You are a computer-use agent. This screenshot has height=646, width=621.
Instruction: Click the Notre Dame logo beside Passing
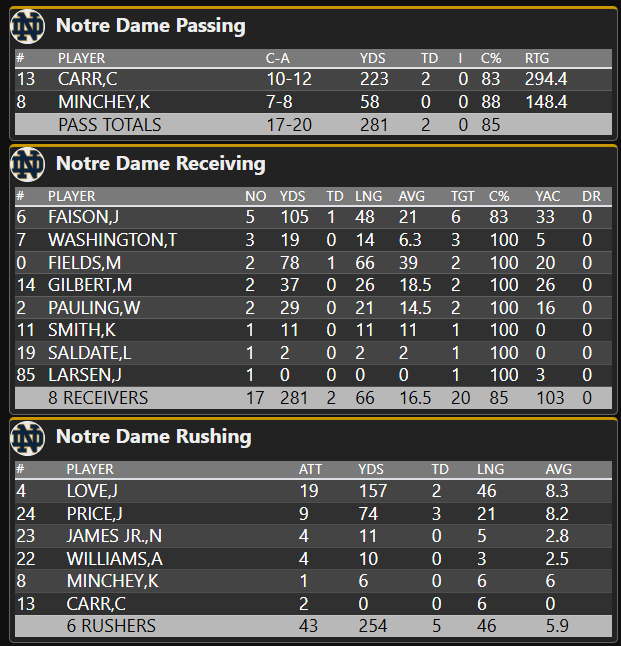pyautogui.click(x=28, y=26)
